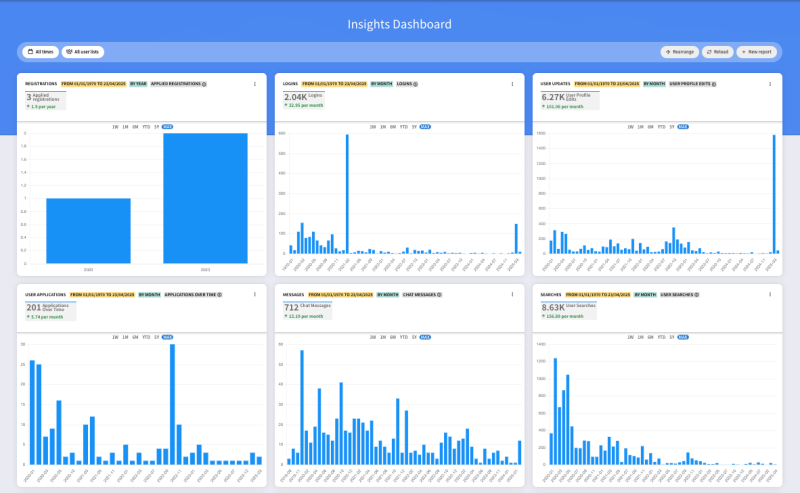Select 1M range on Searches chart

pyautogui.click(x=640, y=337)
